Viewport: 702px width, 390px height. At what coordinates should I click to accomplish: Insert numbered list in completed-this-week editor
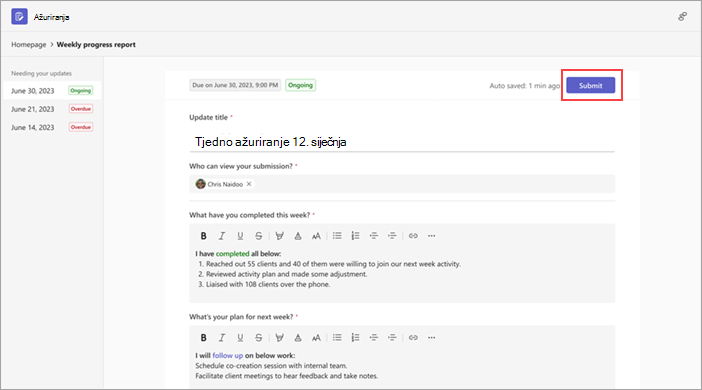355,236
